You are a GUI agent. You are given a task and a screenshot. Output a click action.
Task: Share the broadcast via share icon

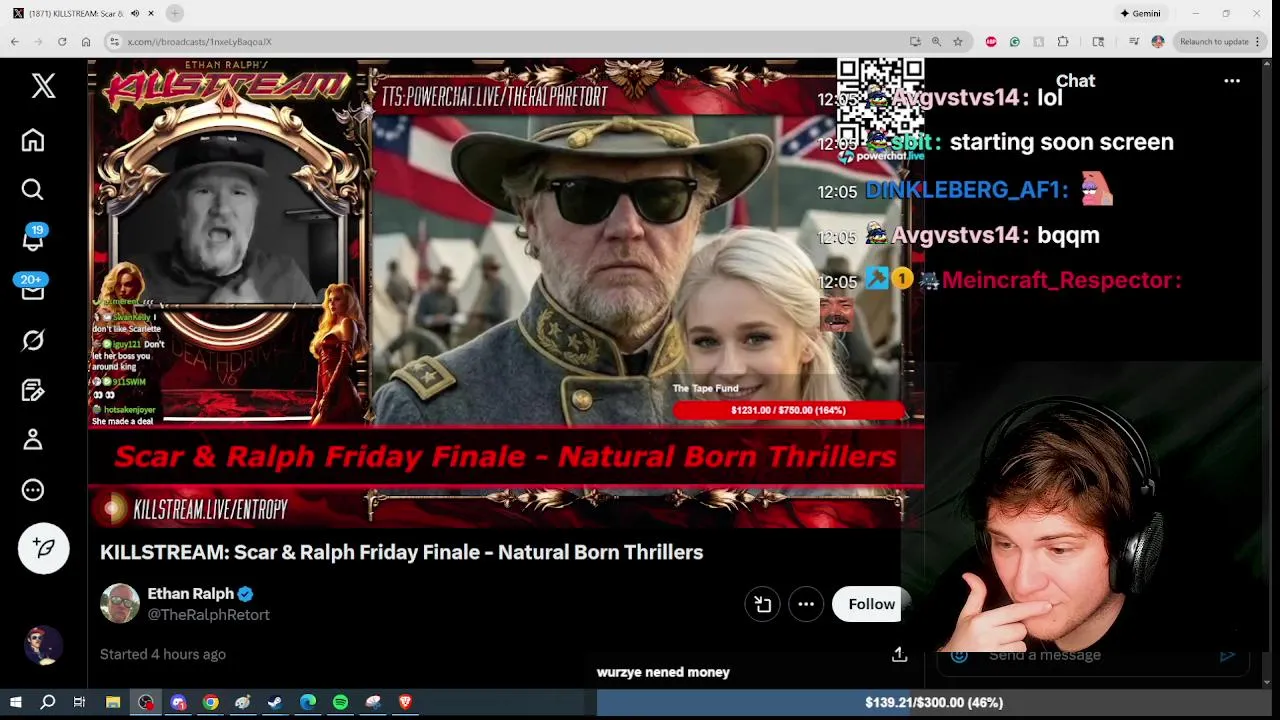tap(899, 654)
